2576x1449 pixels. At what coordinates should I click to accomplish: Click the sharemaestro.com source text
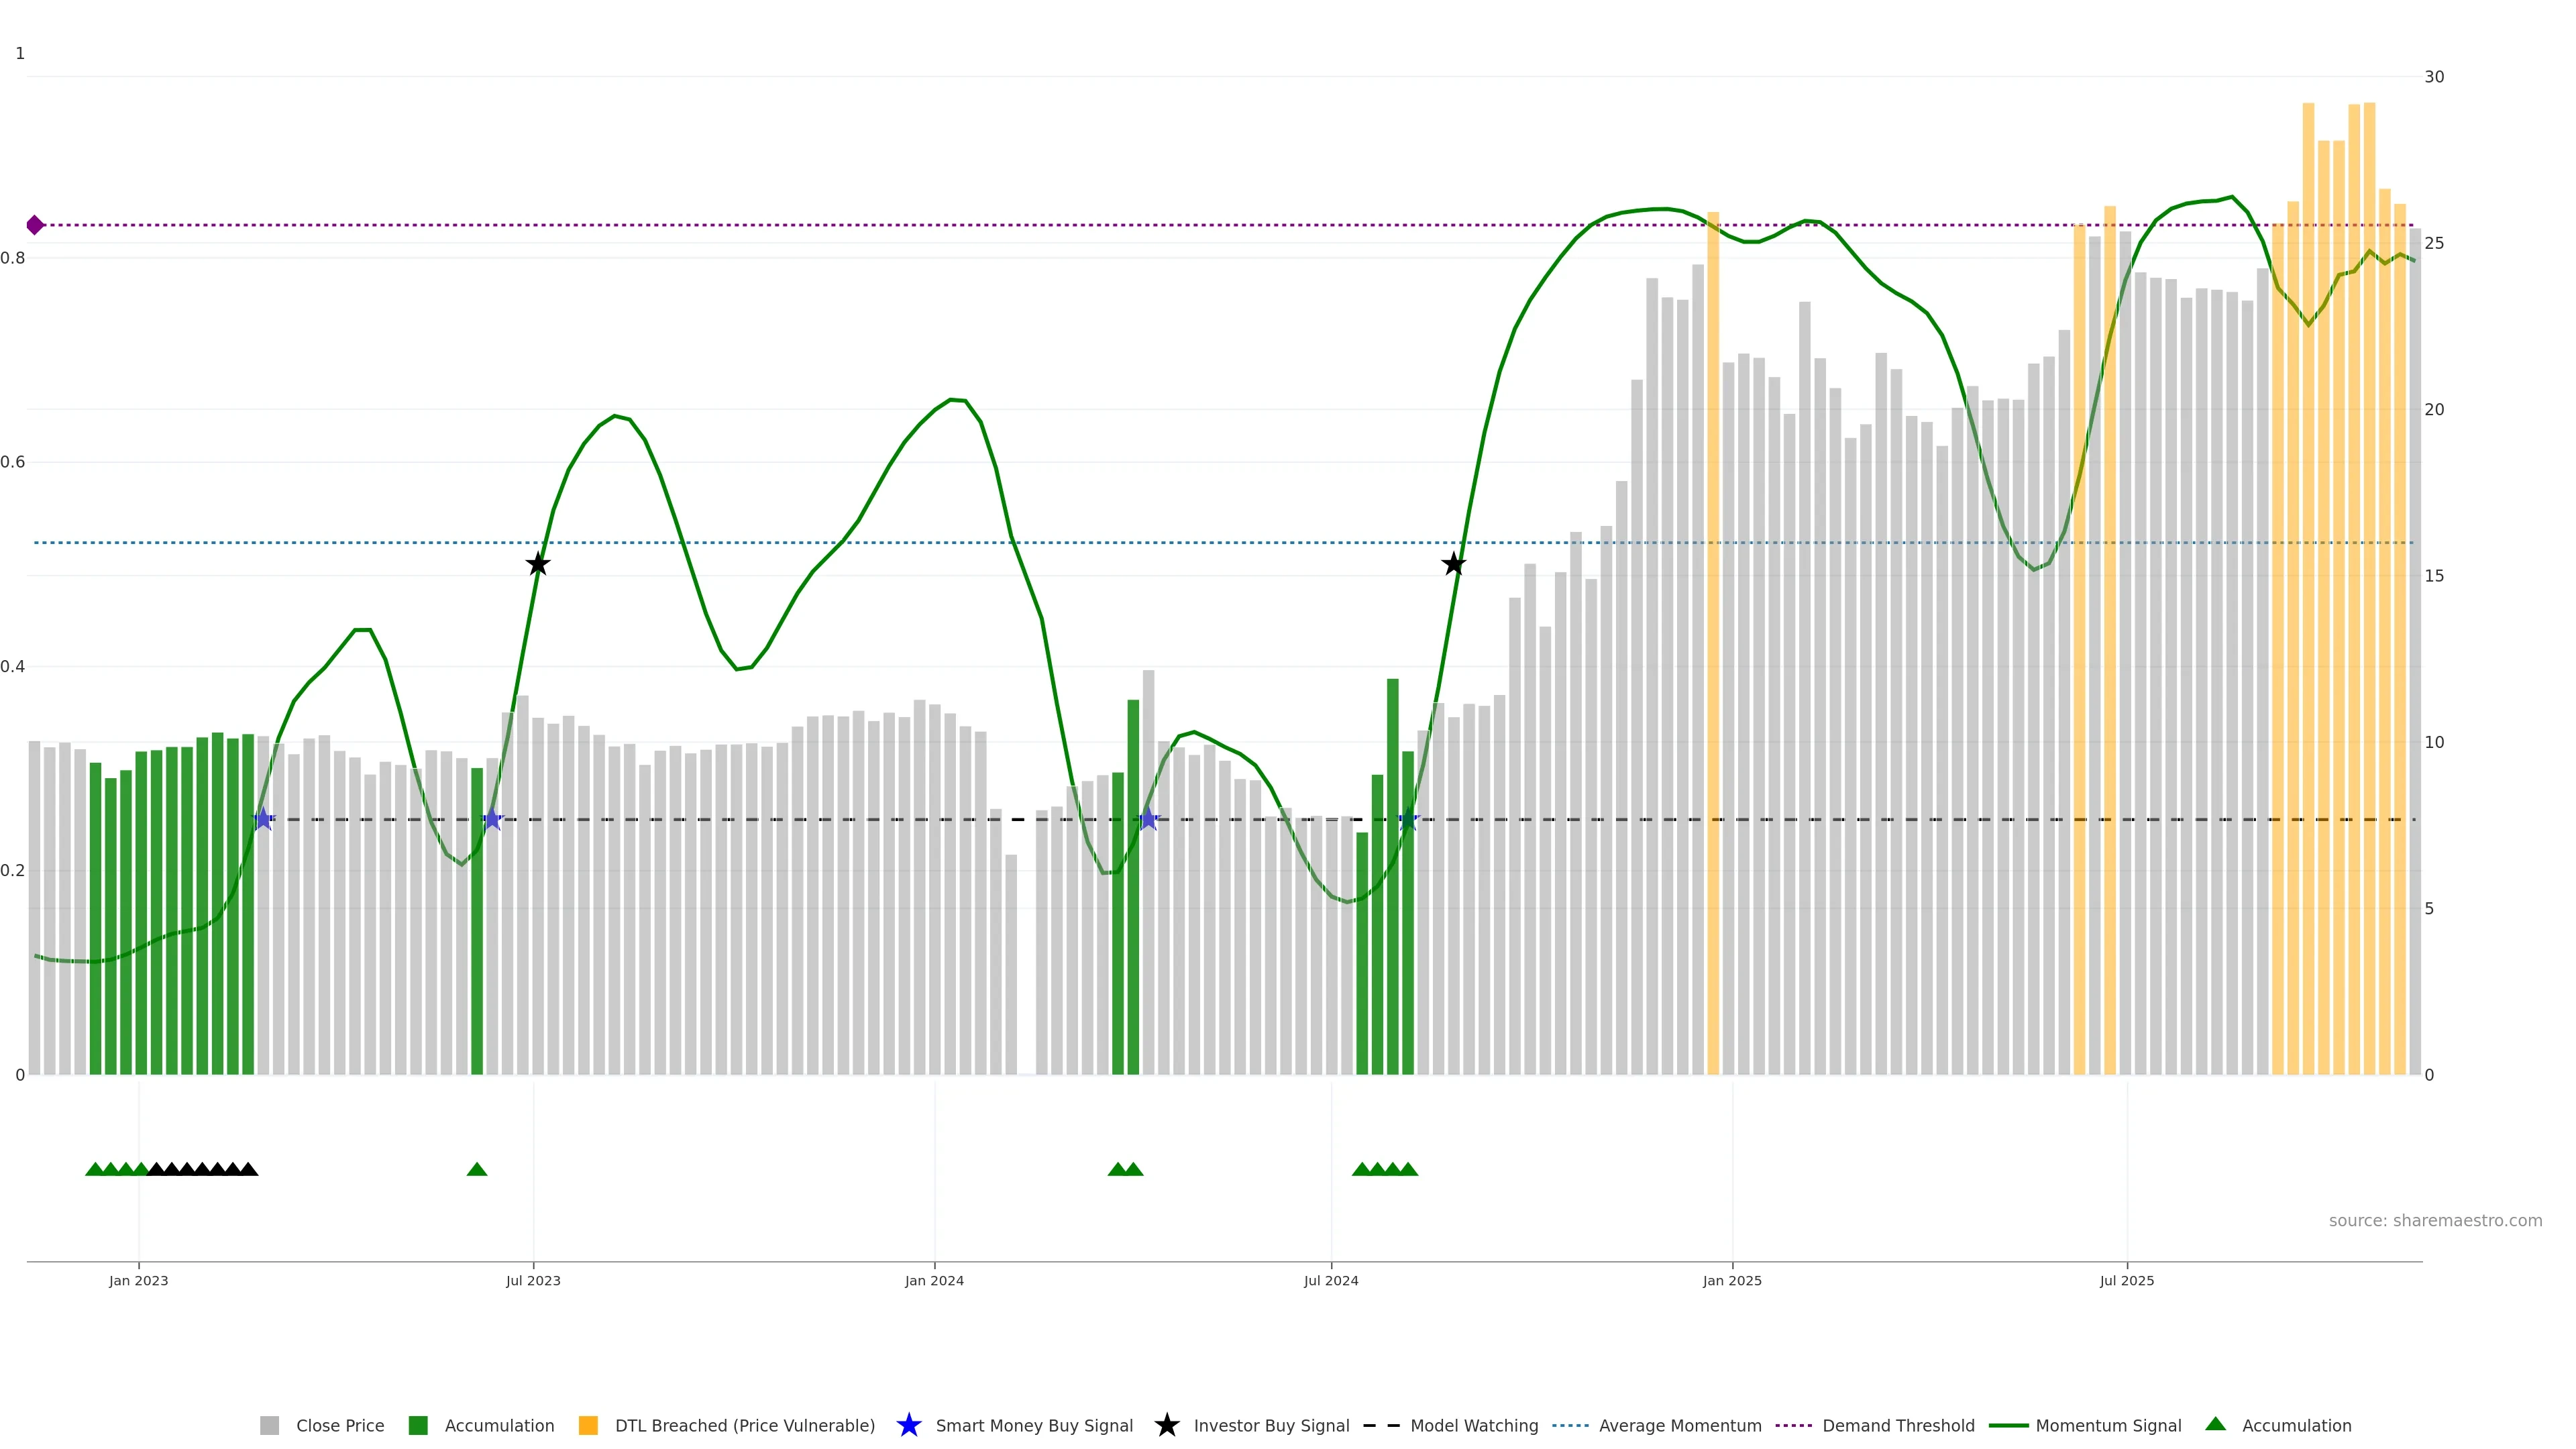[x=2435, y=1220]
